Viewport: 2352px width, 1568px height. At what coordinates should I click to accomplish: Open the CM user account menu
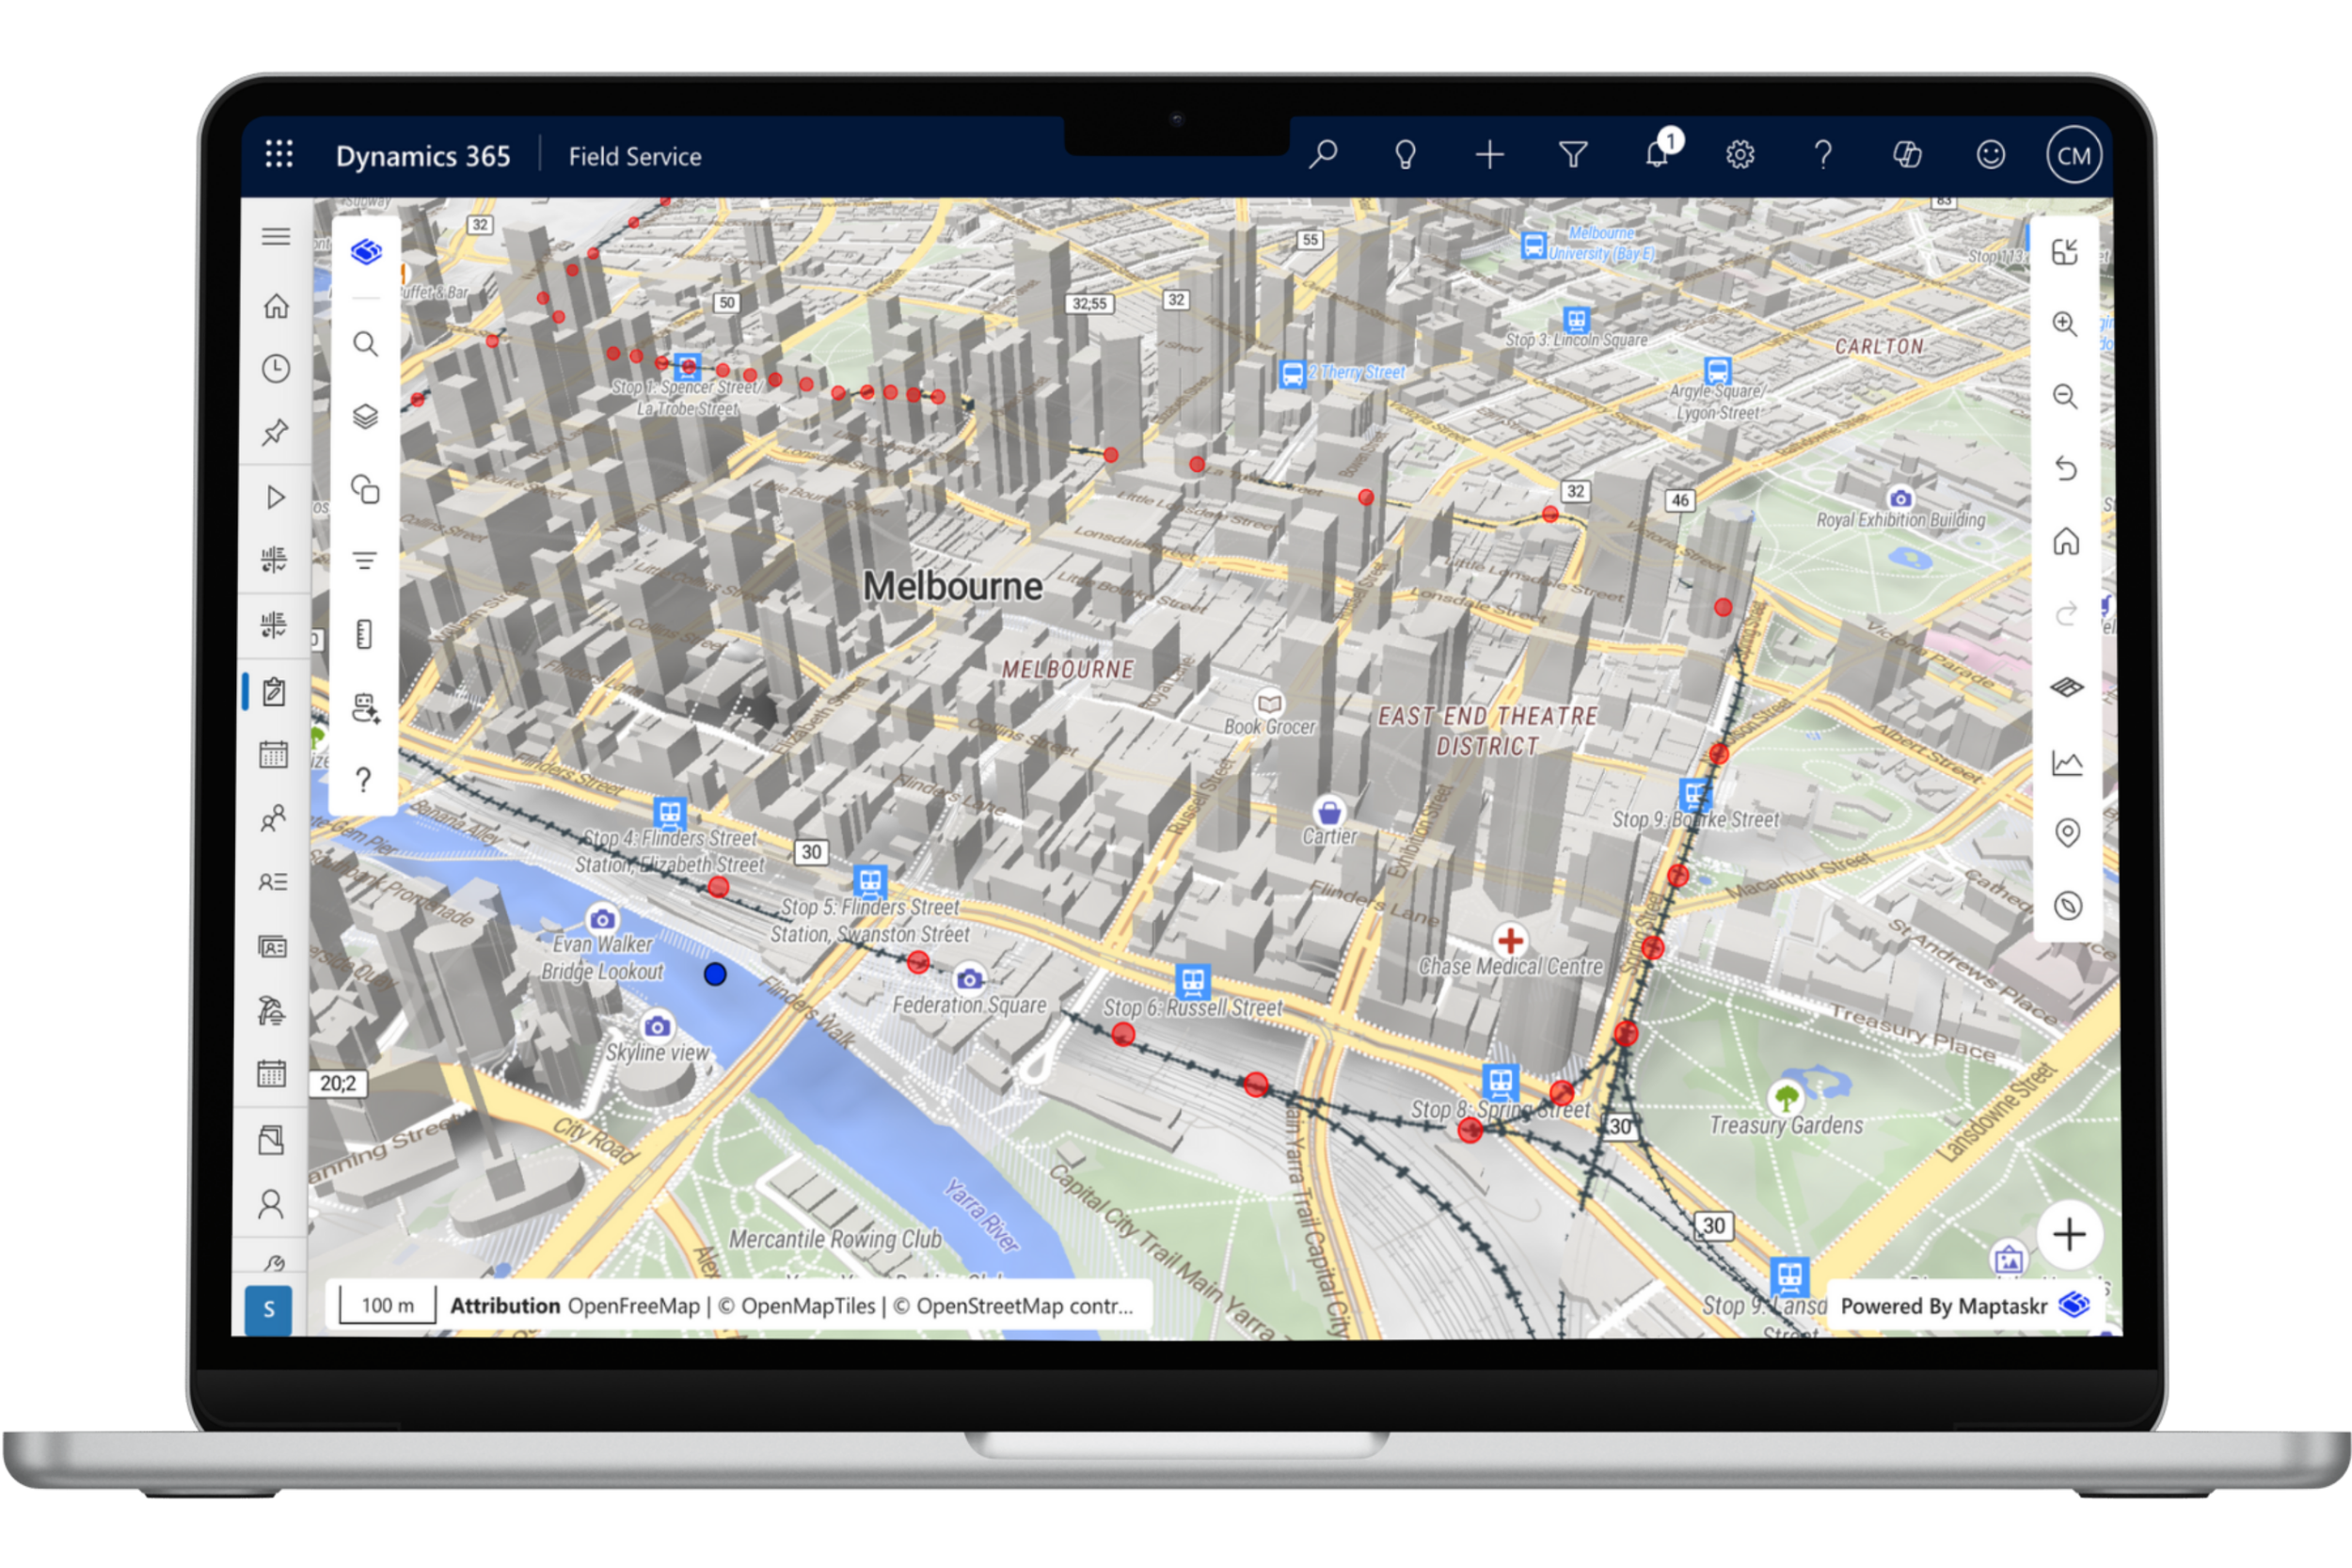[x=2074, y=155]
